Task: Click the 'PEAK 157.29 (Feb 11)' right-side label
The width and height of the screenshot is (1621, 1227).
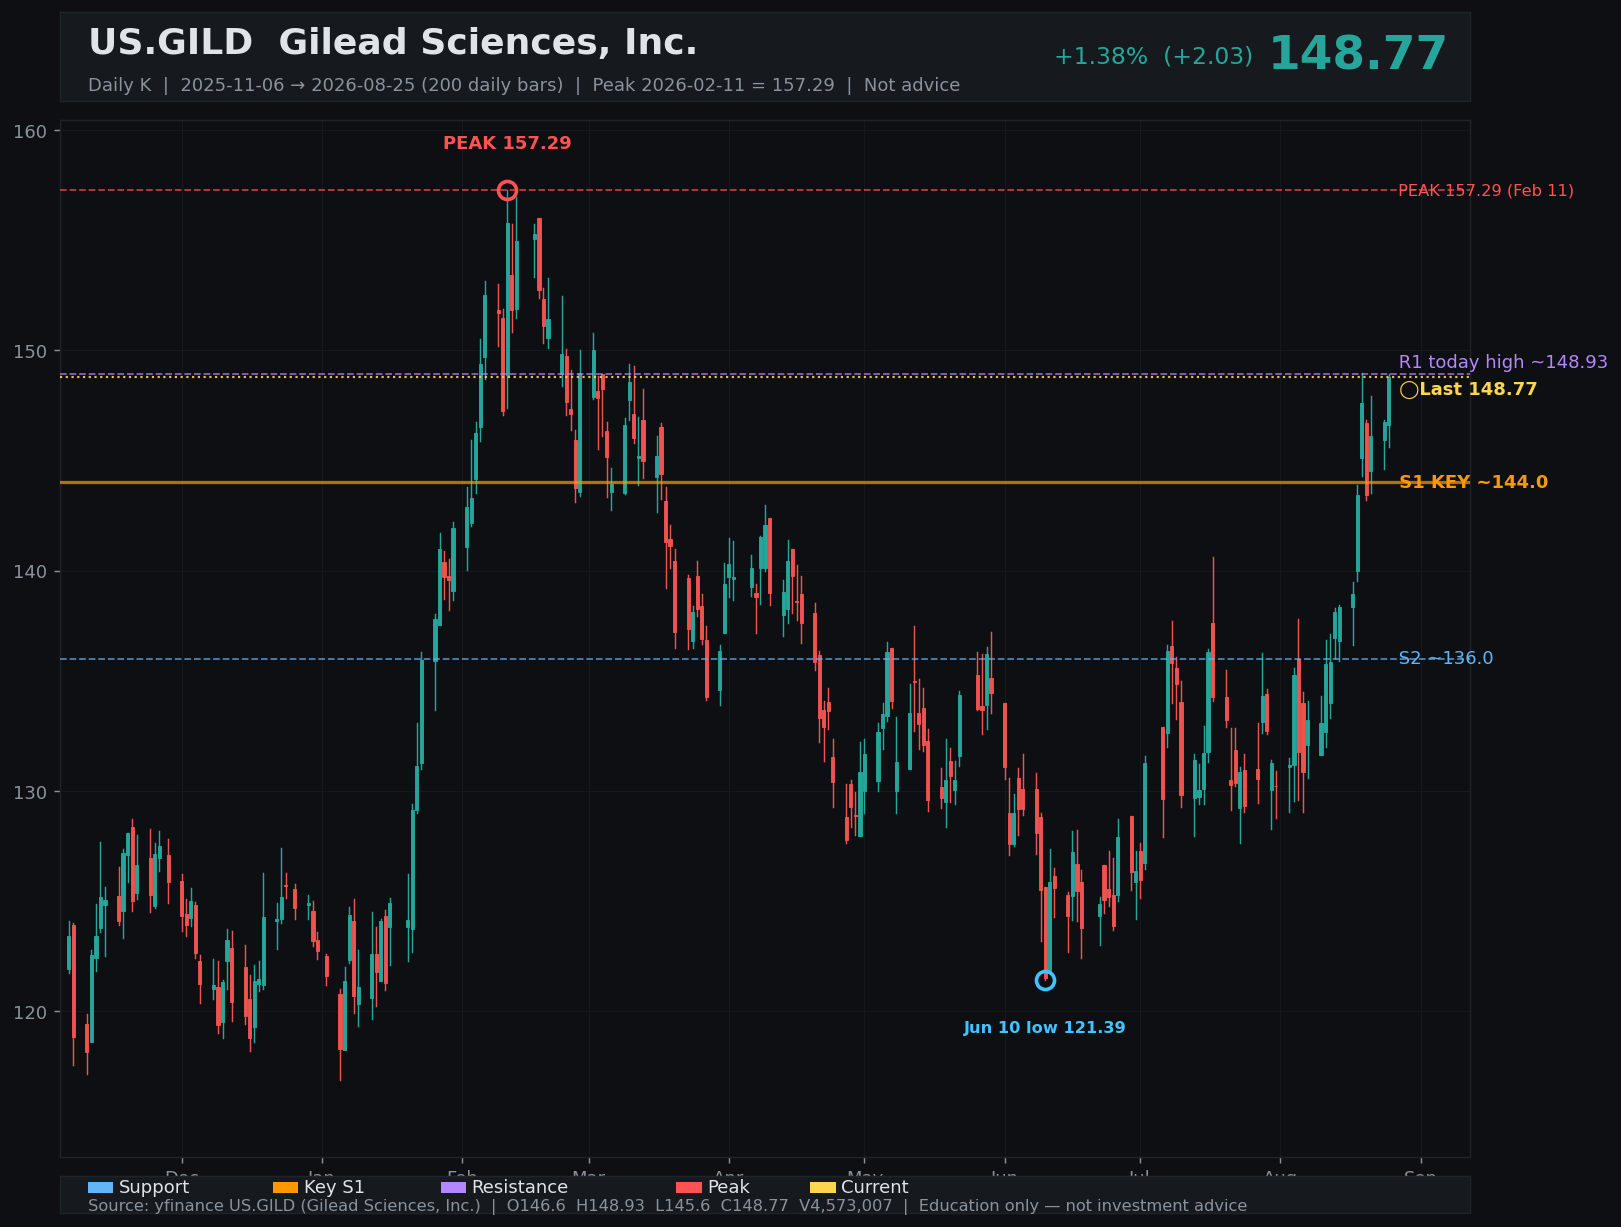Action: tap(1485, 190)
